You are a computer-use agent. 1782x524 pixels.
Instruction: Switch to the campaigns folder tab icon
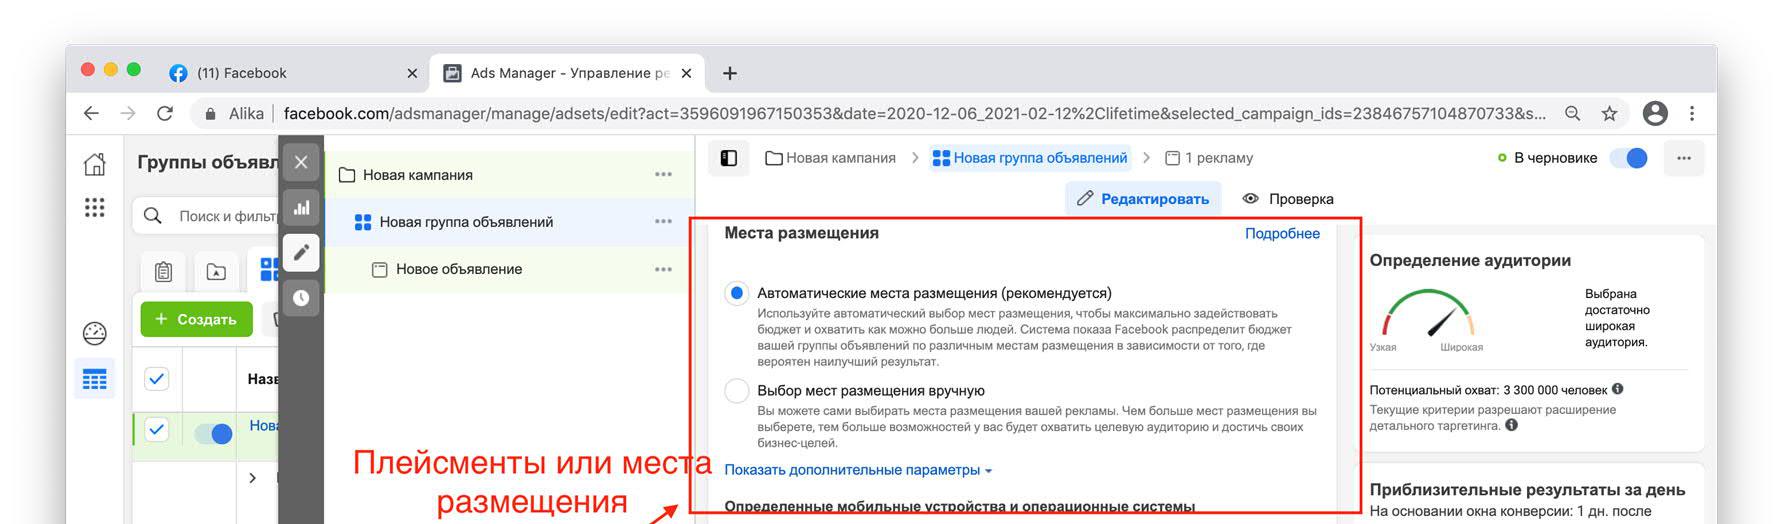(x=216, y=271)
